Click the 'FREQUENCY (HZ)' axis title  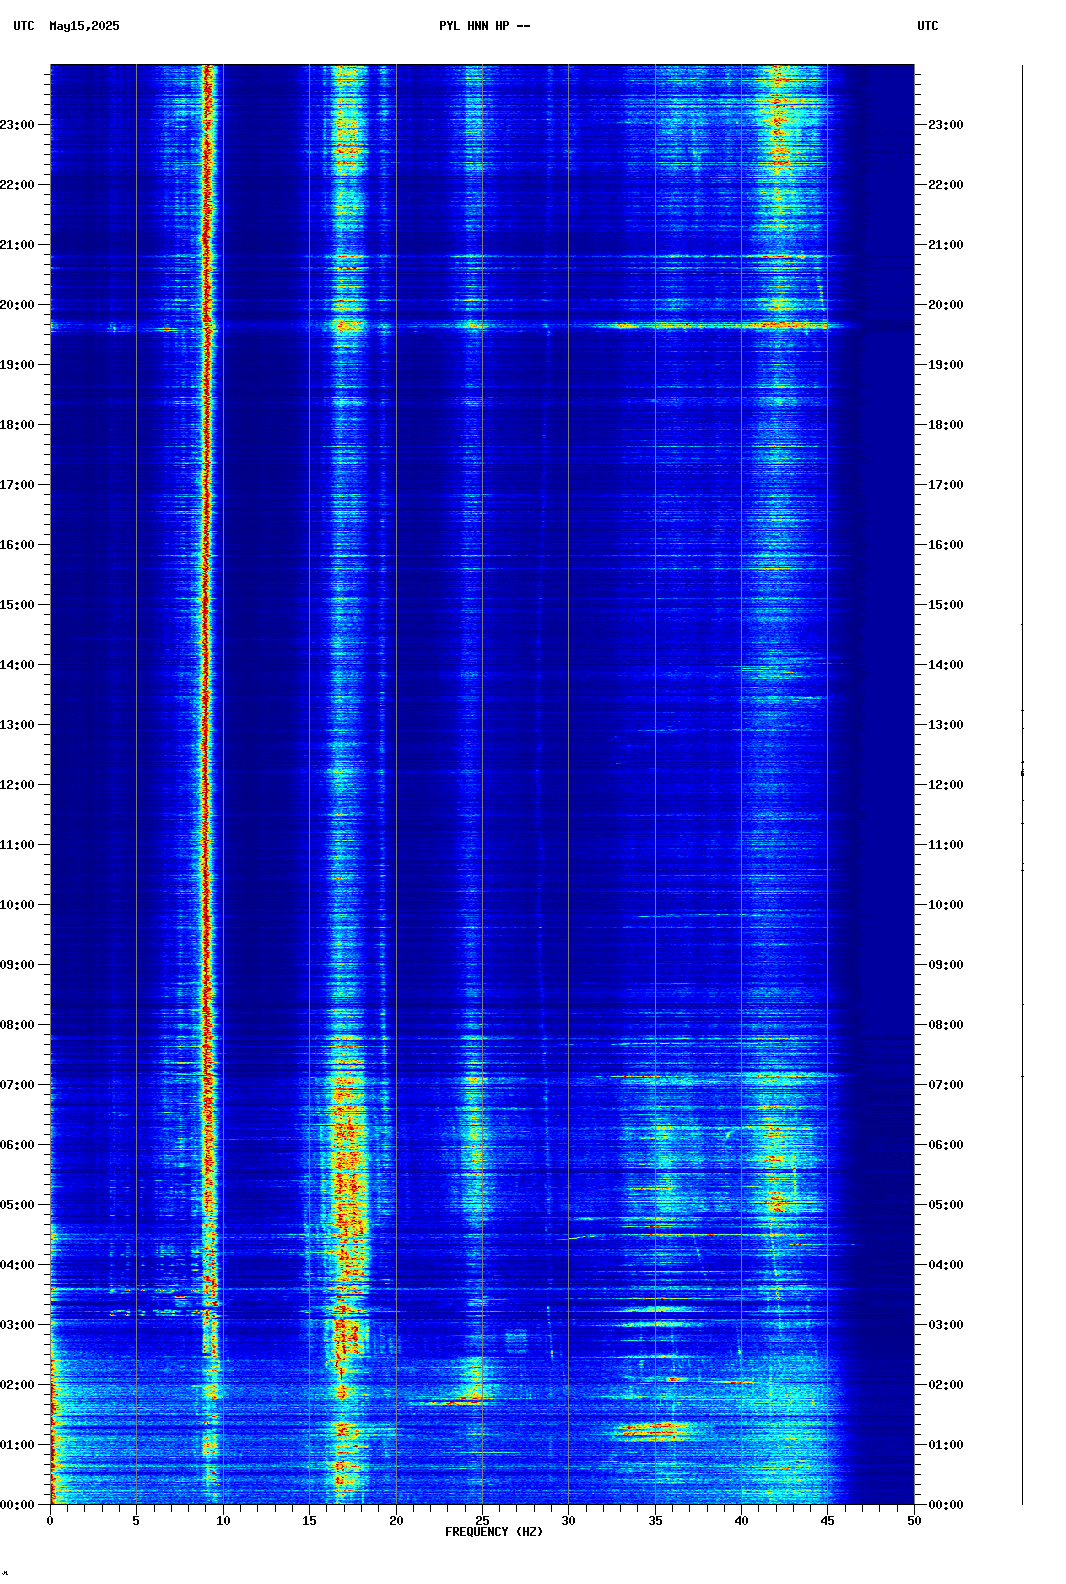pyautogui.click(x=494, y=1532)
